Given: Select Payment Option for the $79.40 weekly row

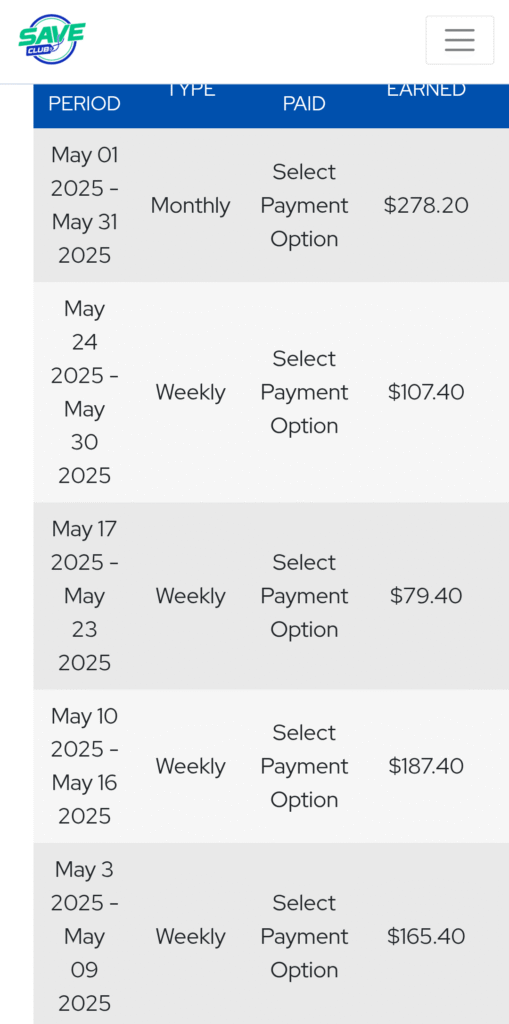Looking at the screenshot, I should [x=304, y=596].
